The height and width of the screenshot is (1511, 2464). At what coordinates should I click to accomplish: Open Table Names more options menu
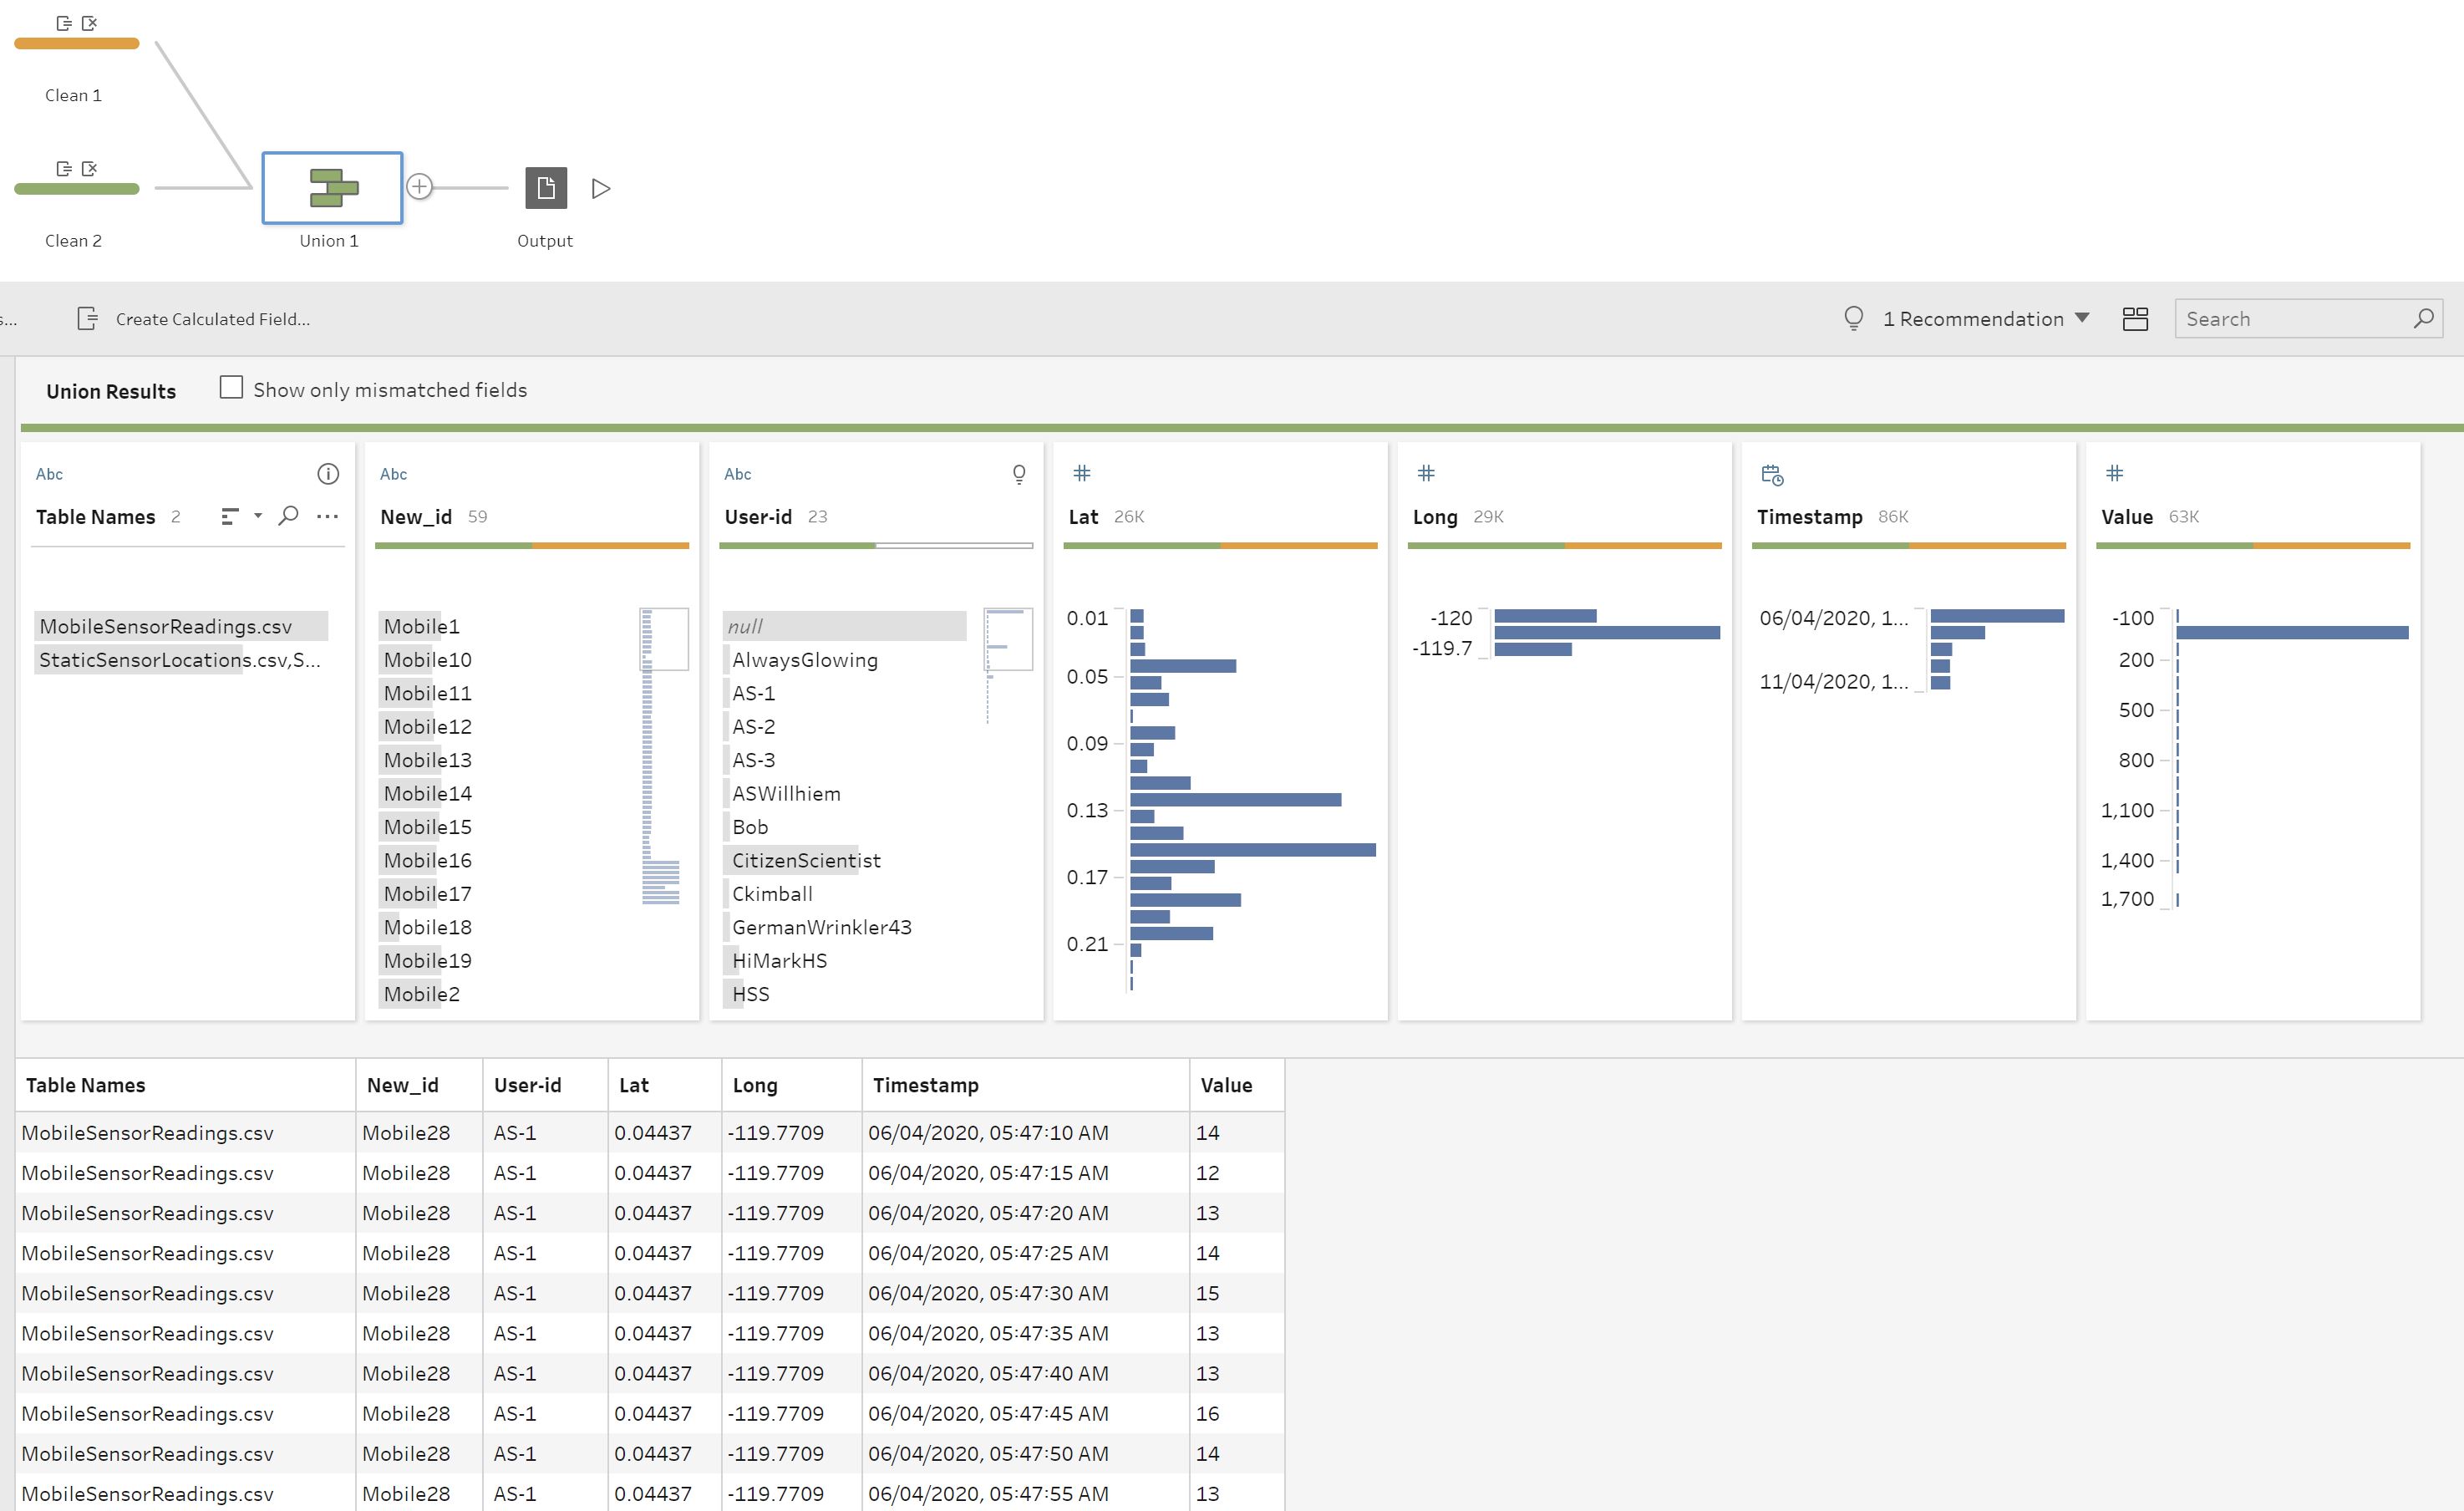[327, 516]
